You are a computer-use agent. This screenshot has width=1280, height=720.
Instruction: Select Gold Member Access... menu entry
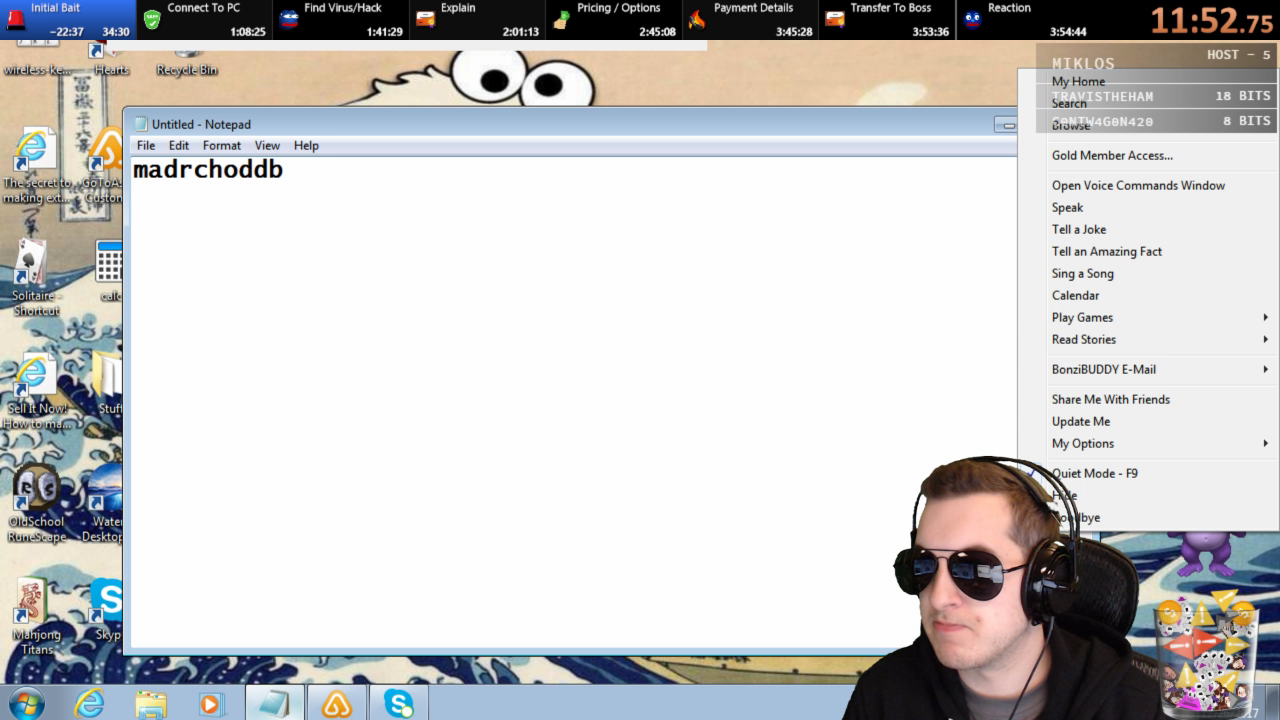click(1112, 155)
